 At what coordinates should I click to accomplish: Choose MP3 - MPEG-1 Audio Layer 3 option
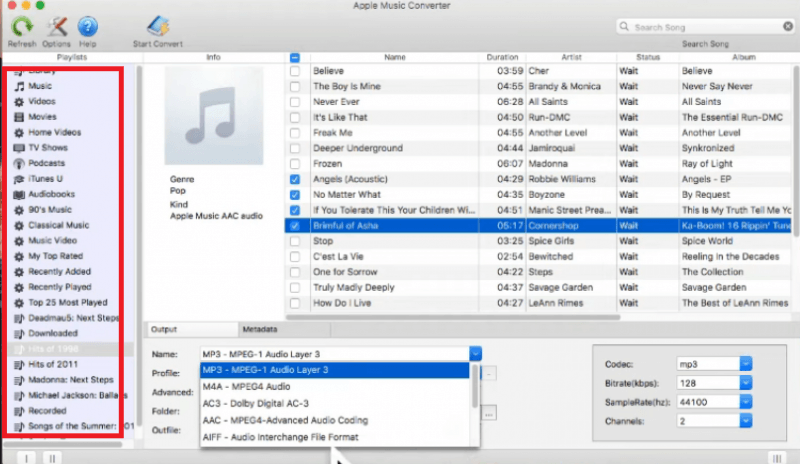pos(335,370)
